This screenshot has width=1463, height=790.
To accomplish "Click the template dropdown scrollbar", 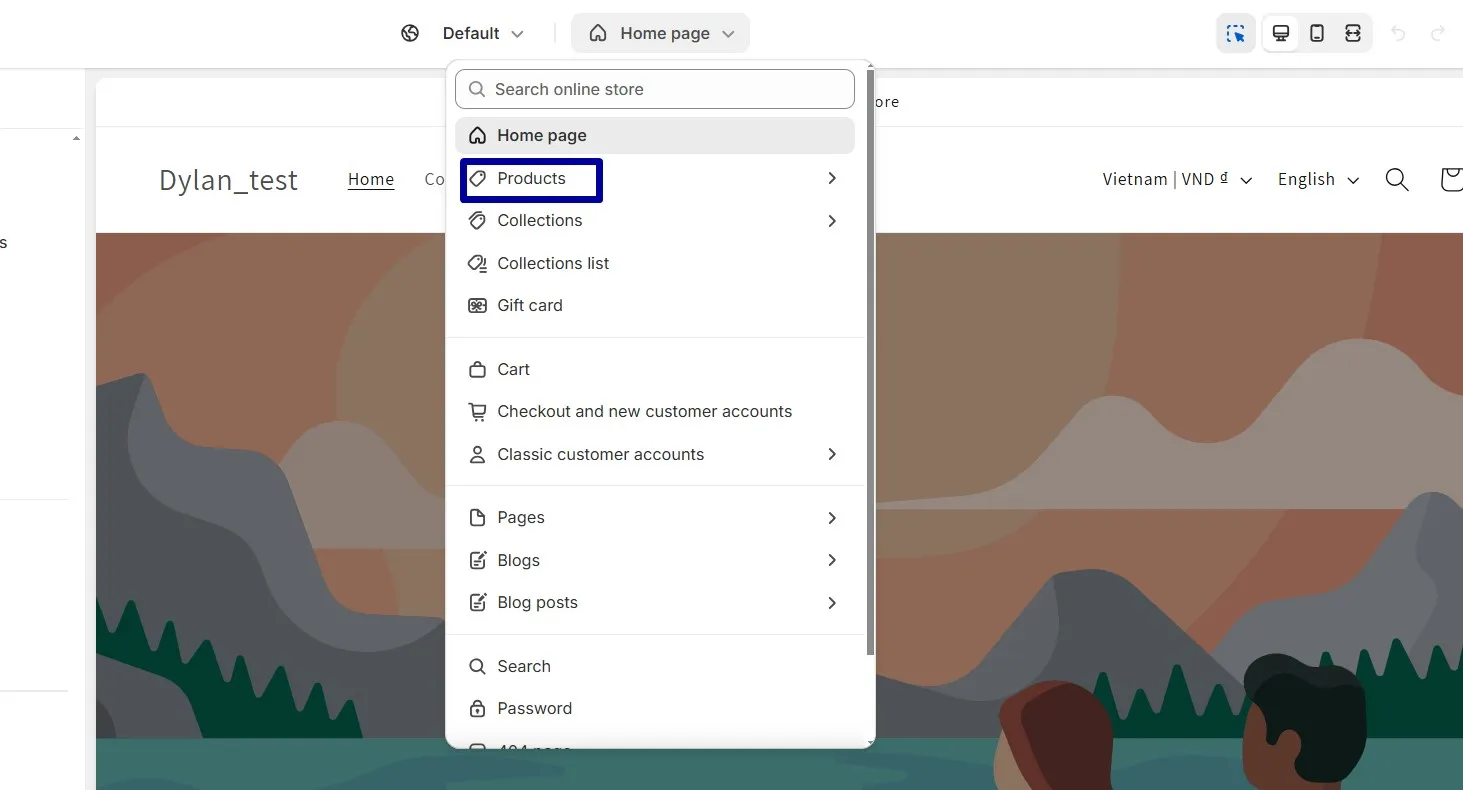I will point(870,362).
